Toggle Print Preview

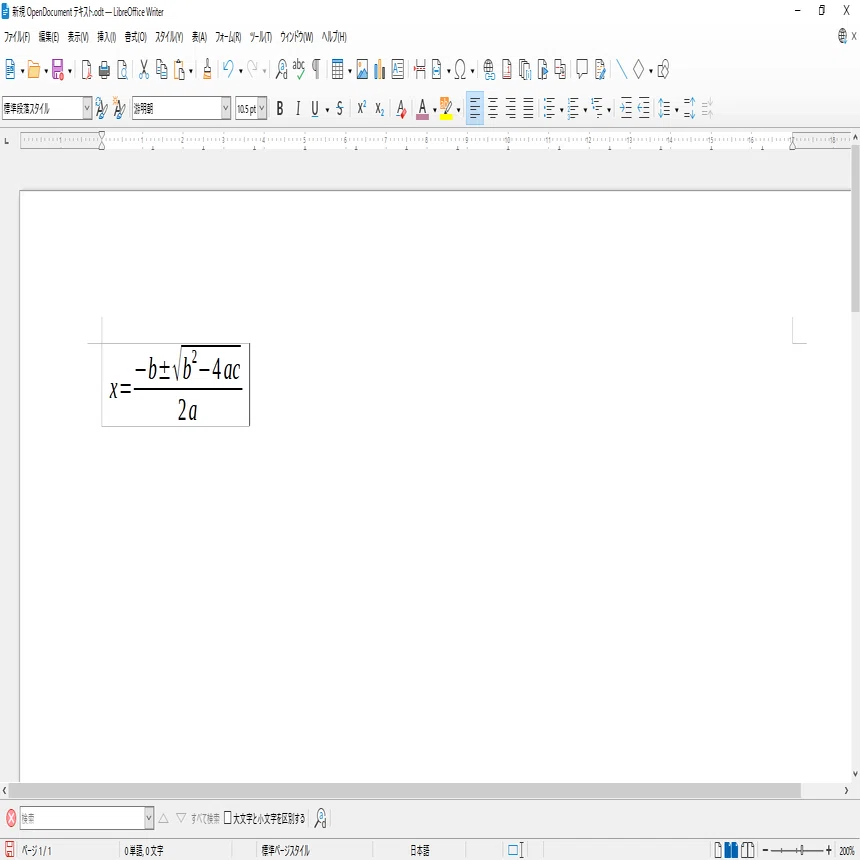pyautogui.click(x=122, y=70)
